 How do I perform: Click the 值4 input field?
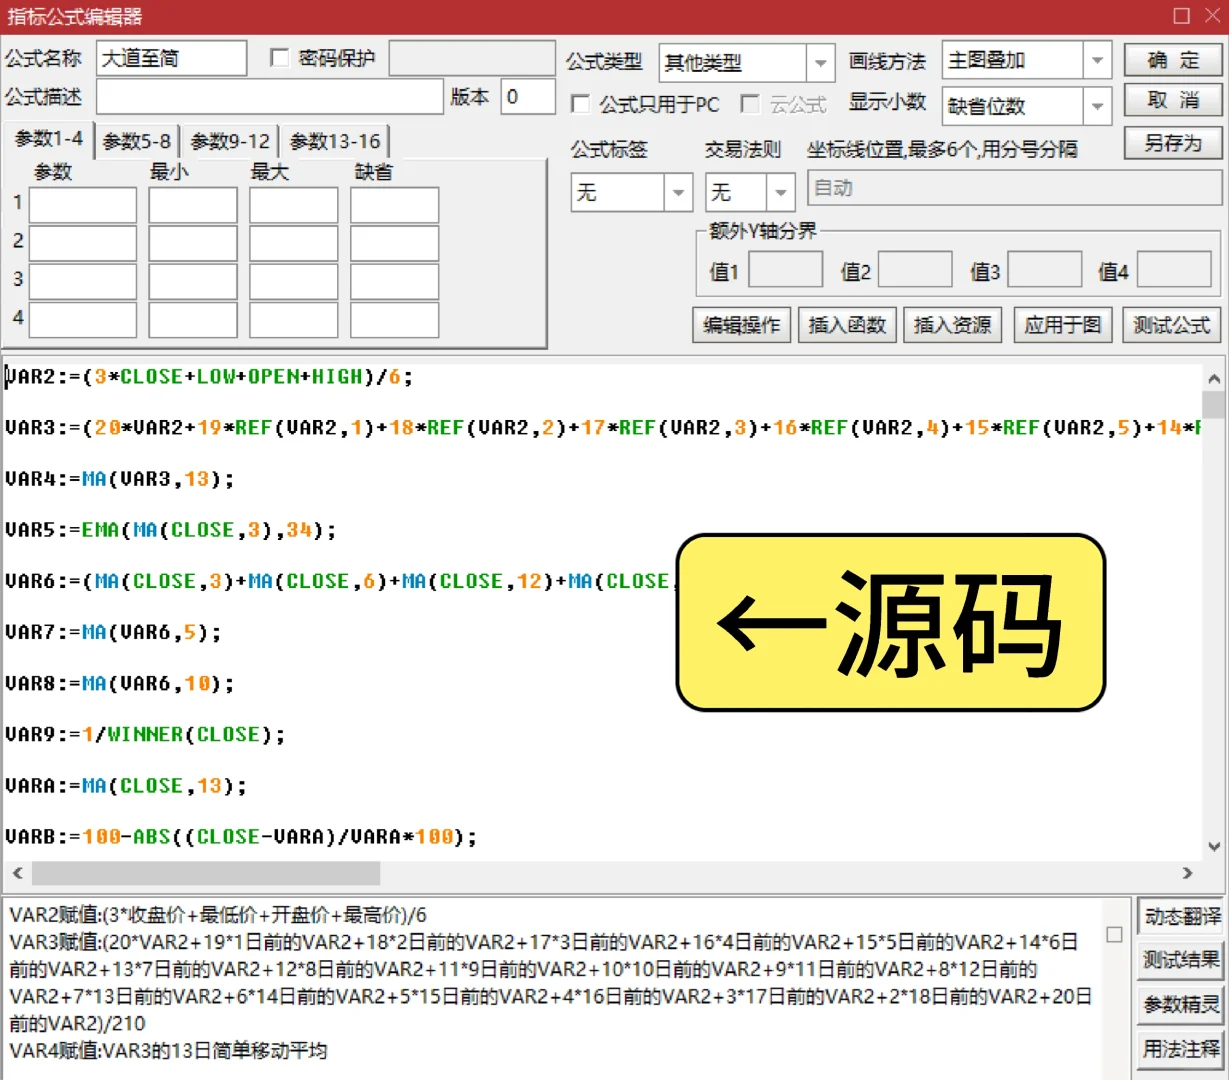coord(1174,270)
